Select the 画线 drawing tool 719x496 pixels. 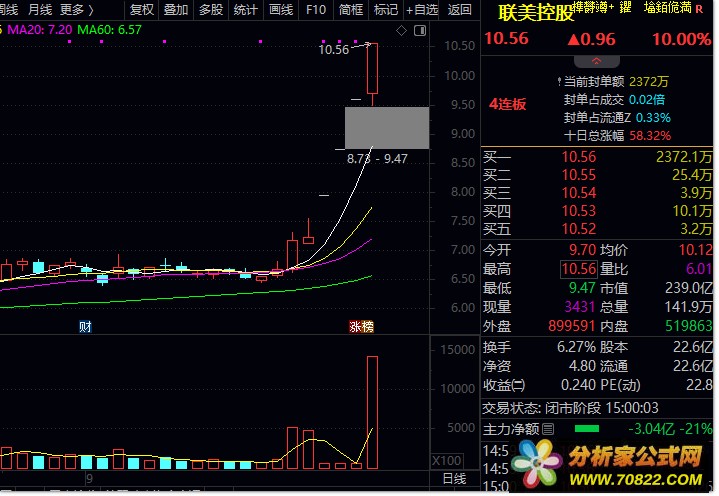pos(281,9)
